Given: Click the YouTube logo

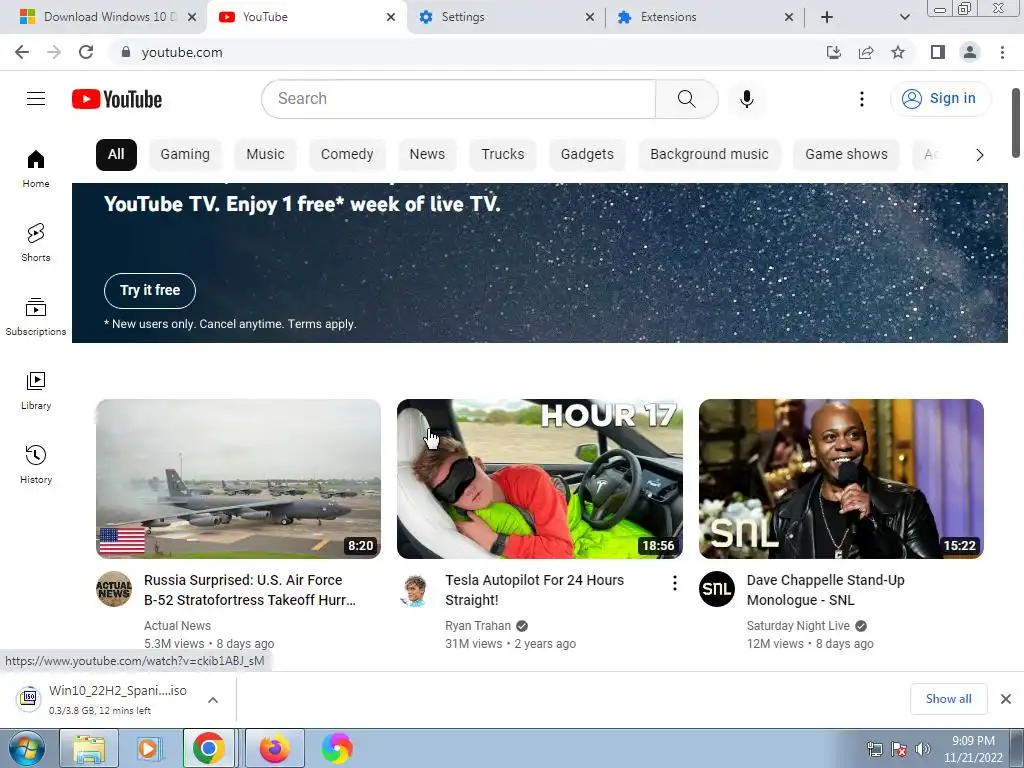Looking at the screenshot, I should click(x=117, y=99).
